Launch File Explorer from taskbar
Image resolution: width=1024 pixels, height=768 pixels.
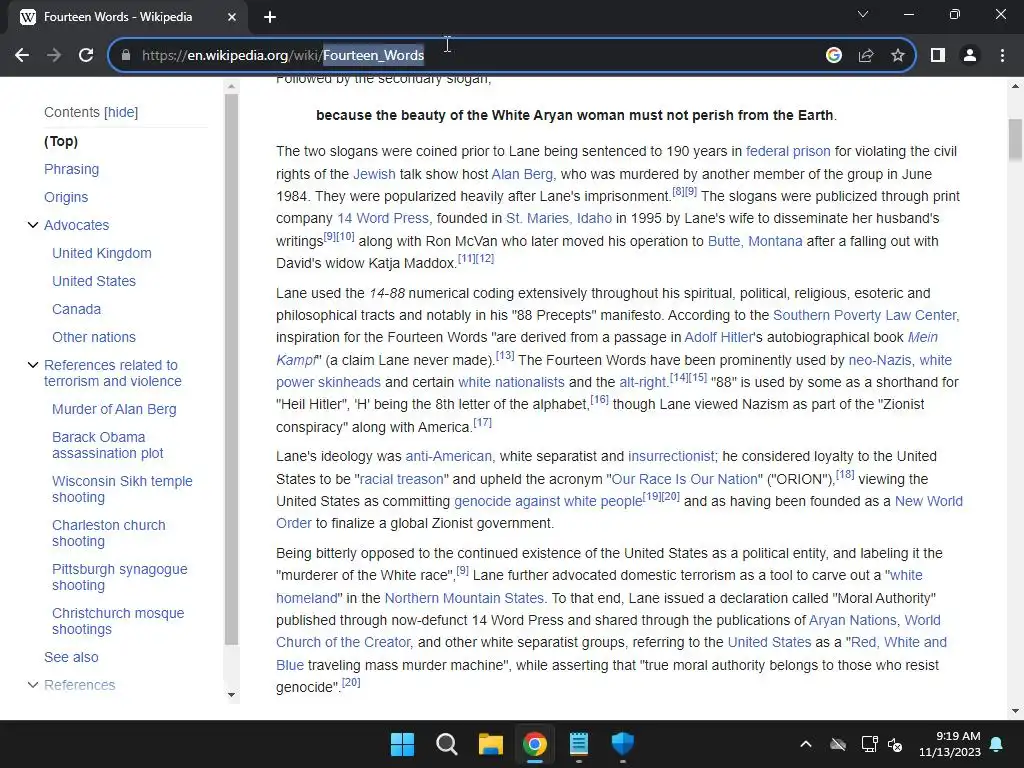point(490,744)
